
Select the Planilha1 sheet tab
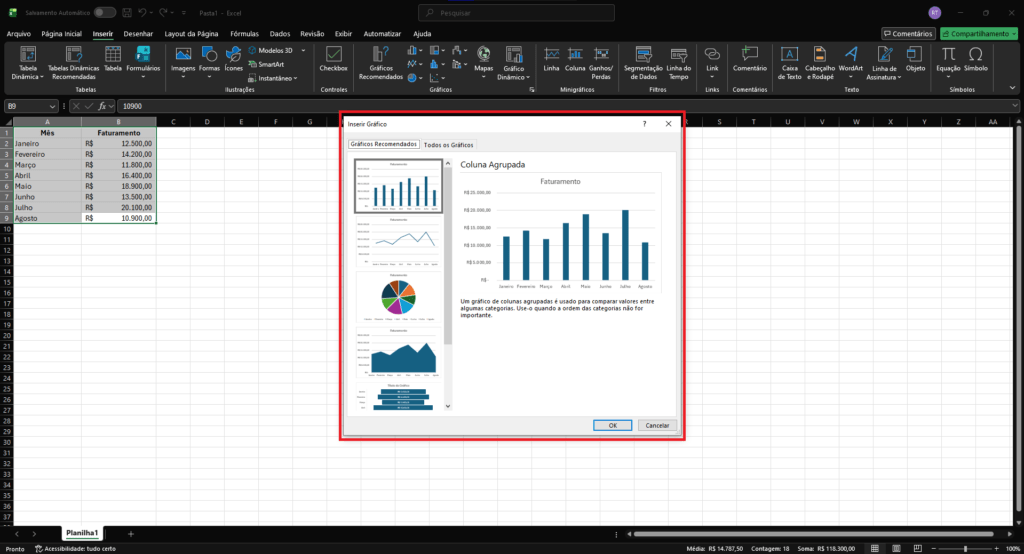click(82, 533)
